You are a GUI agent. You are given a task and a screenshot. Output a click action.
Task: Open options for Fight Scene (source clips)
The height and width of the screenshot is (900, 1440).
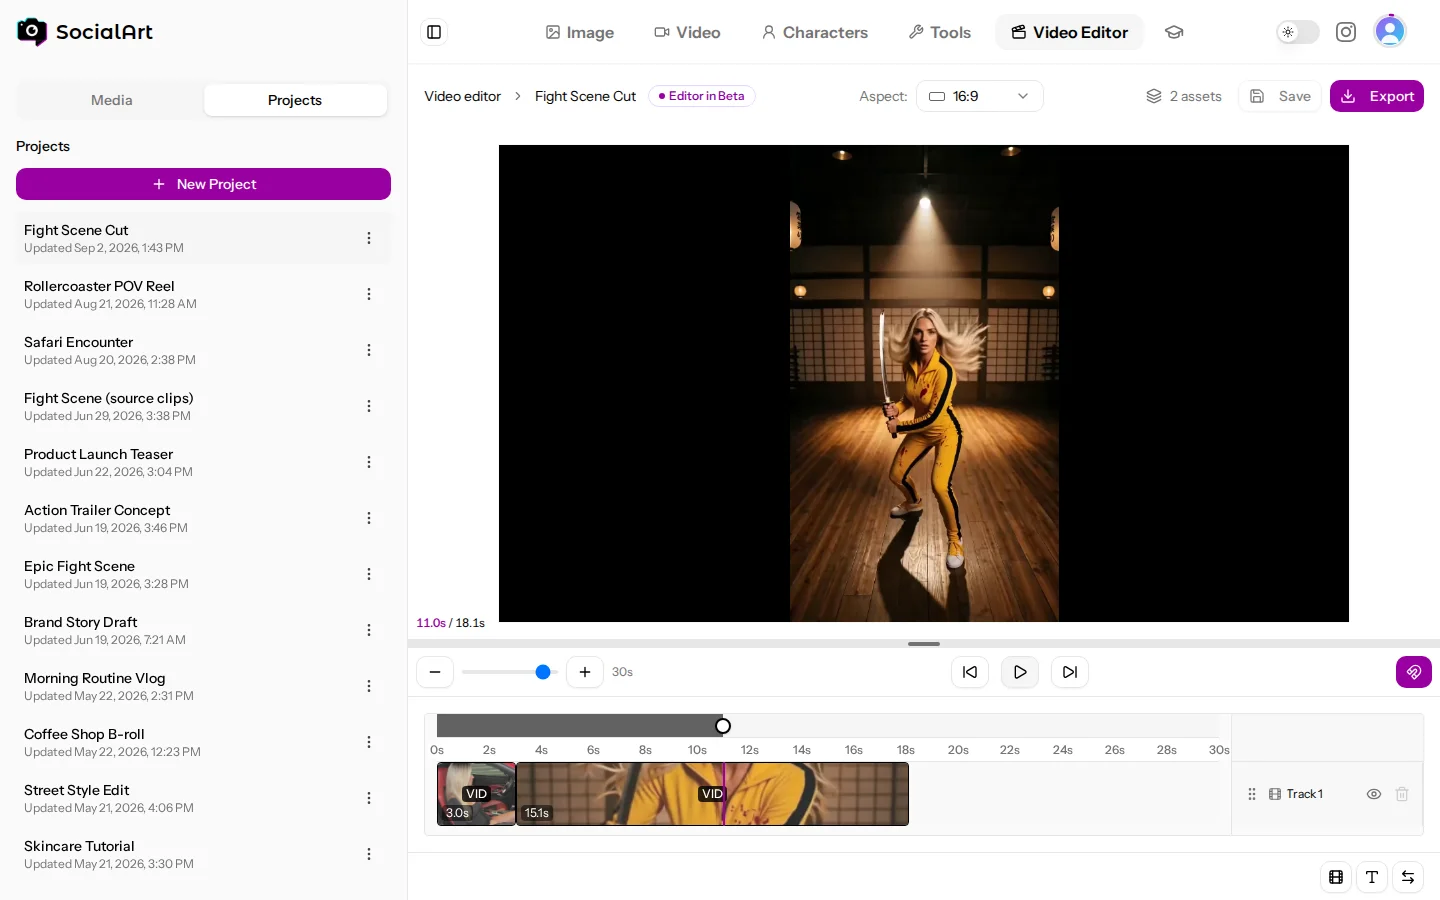369,406
